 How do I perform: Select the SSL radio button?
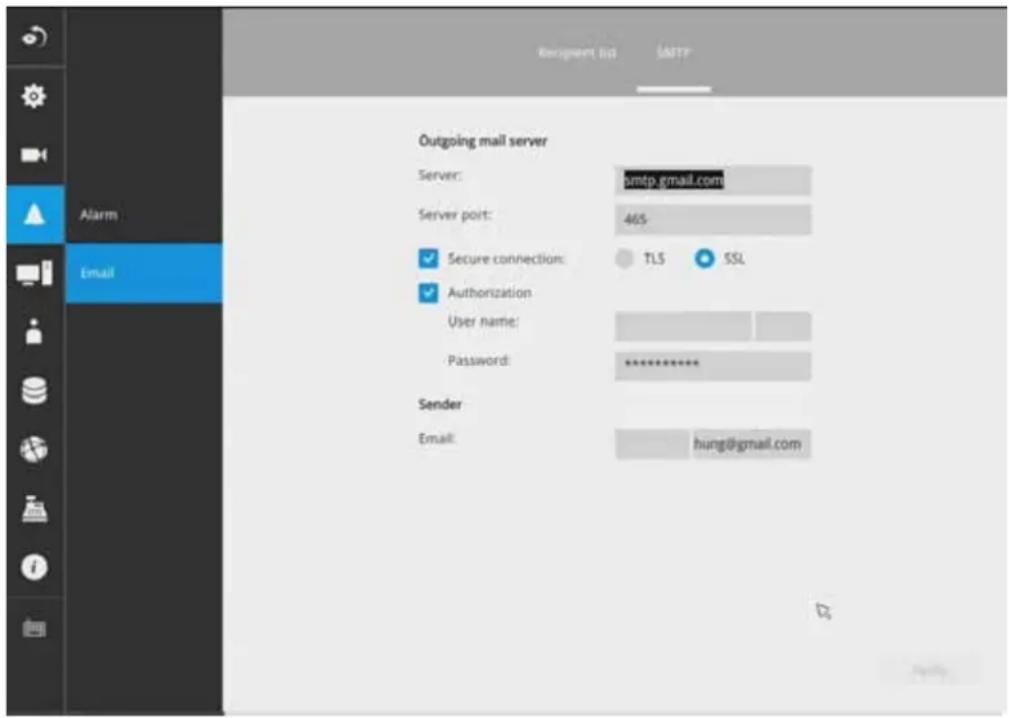click(x=705, y=259)
